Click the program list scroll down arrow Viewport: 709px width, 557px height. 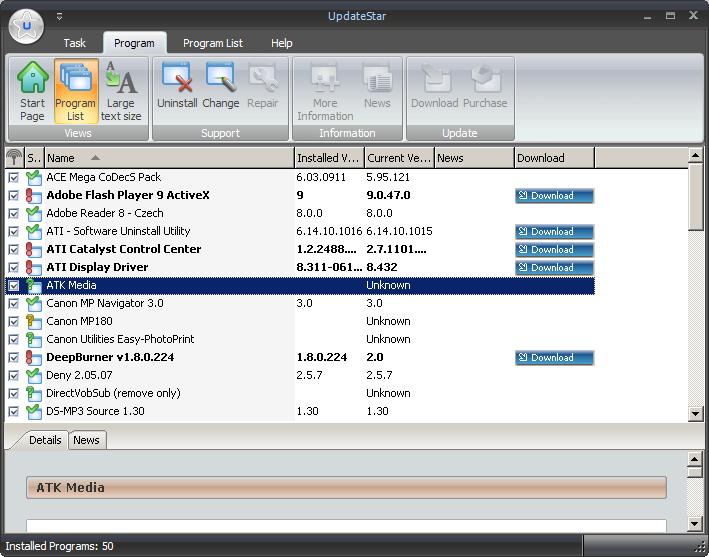696,414
